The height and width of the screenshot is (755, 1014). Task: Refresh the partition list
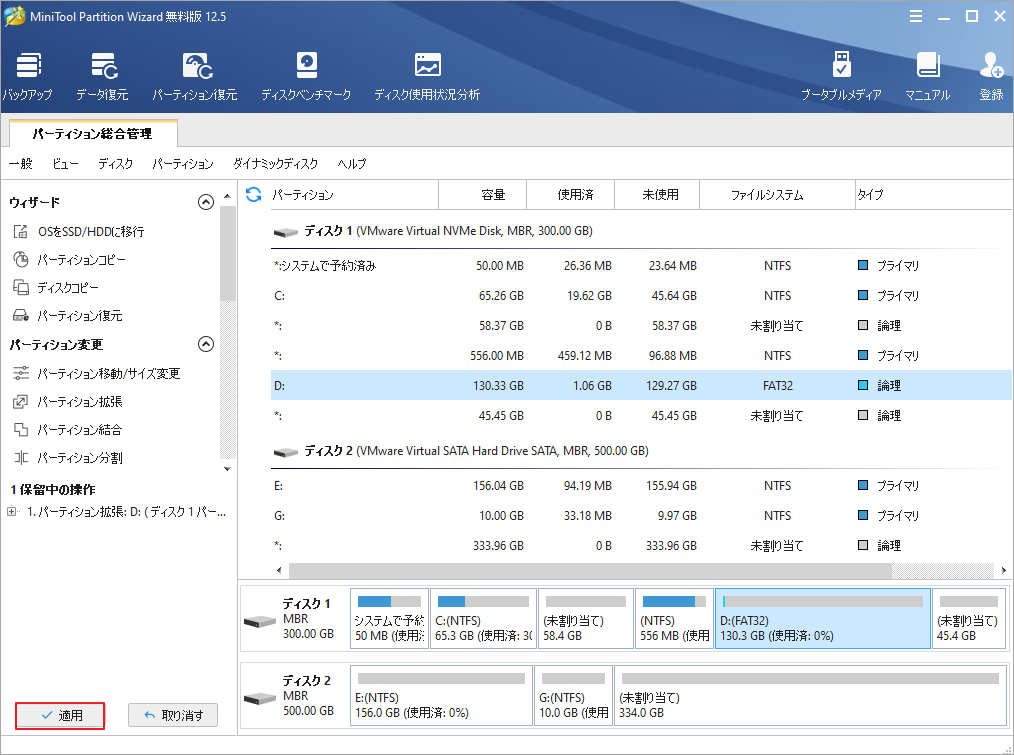(254, 194)
